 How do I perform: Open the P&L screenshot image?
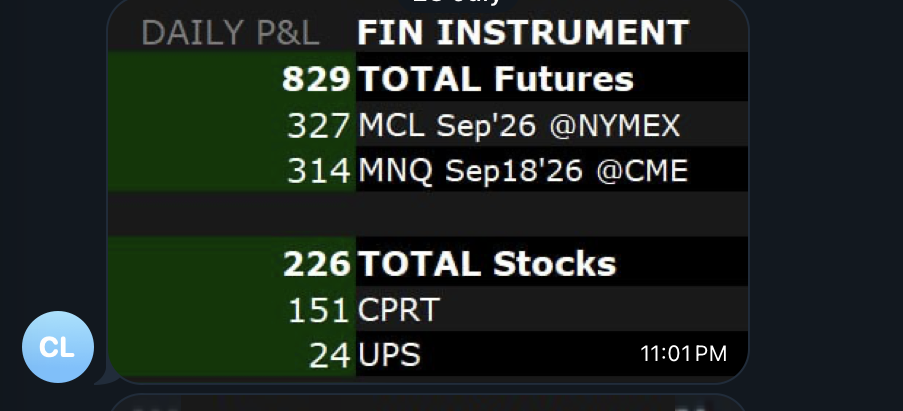pos(428,192)
